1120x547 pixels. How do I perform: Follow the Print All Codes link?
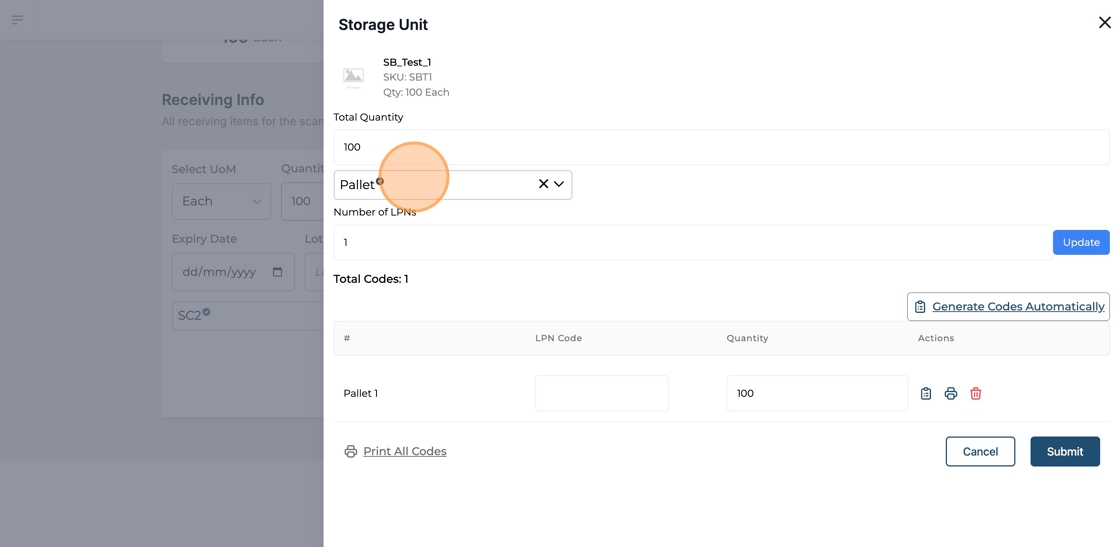tap(404, 452)
